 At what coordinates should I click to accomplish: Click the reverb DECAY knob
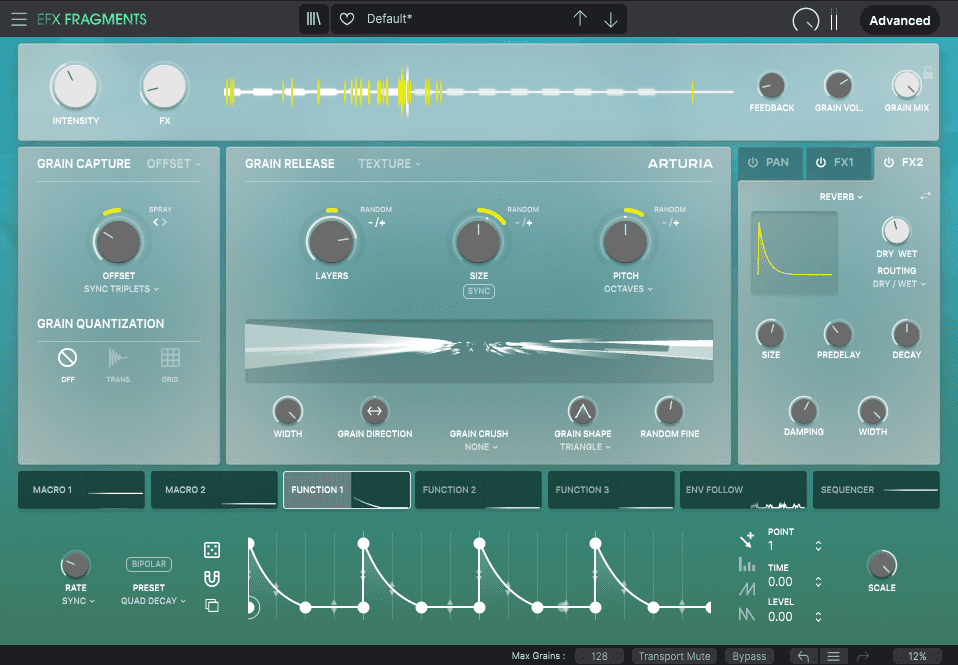(906, 334)
